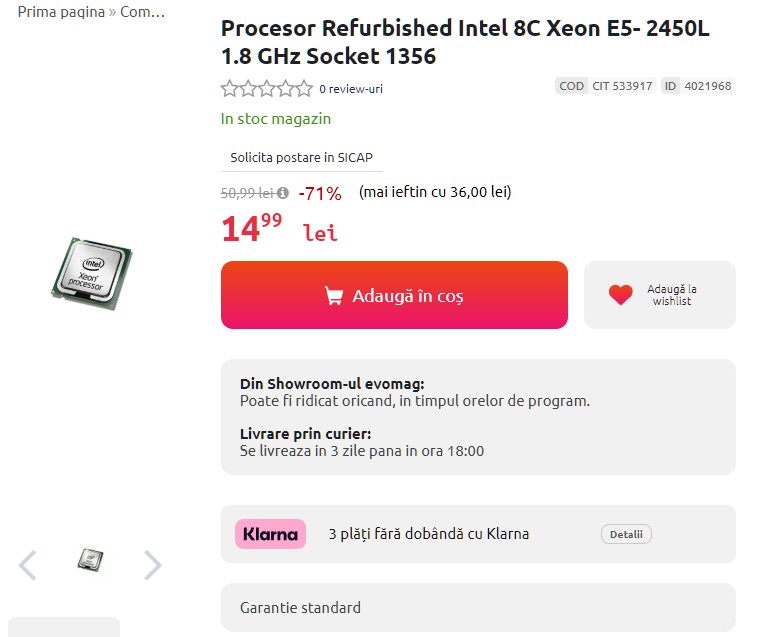Show previous product image with left arrow

pos(28,565)
